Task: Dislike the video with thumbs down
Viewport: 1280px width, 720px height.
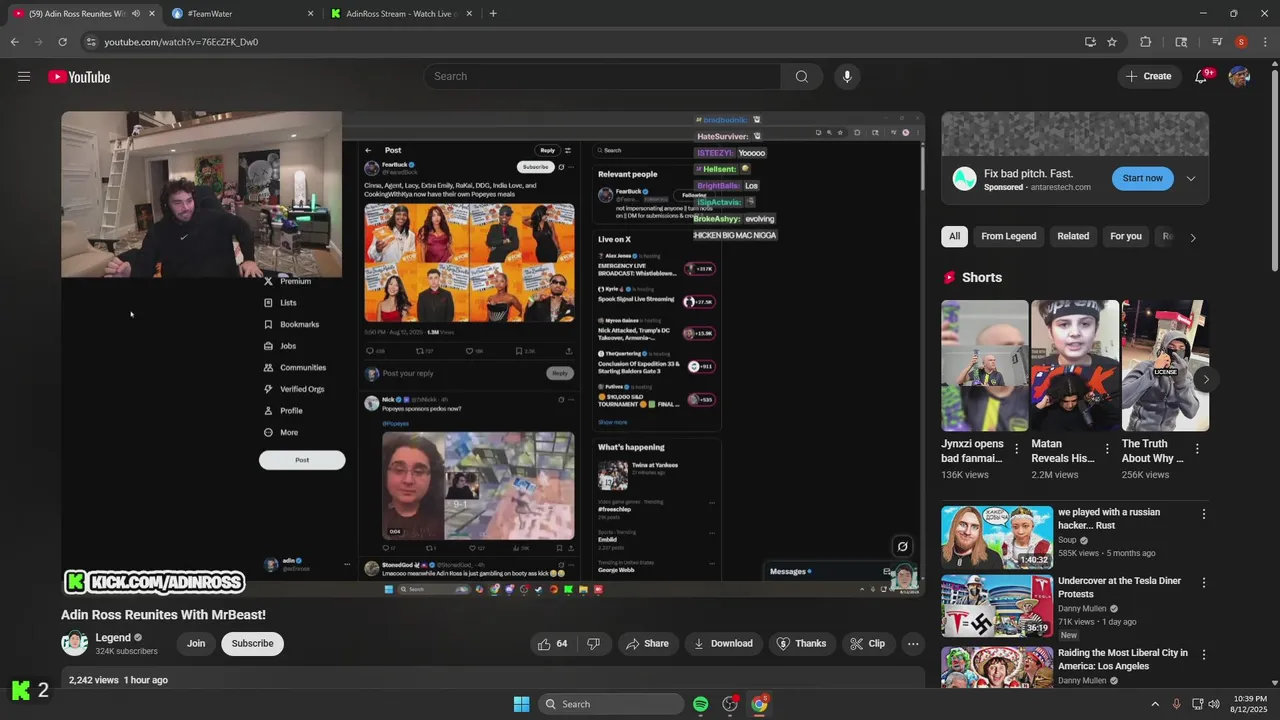Action: [x=593, y=644]
